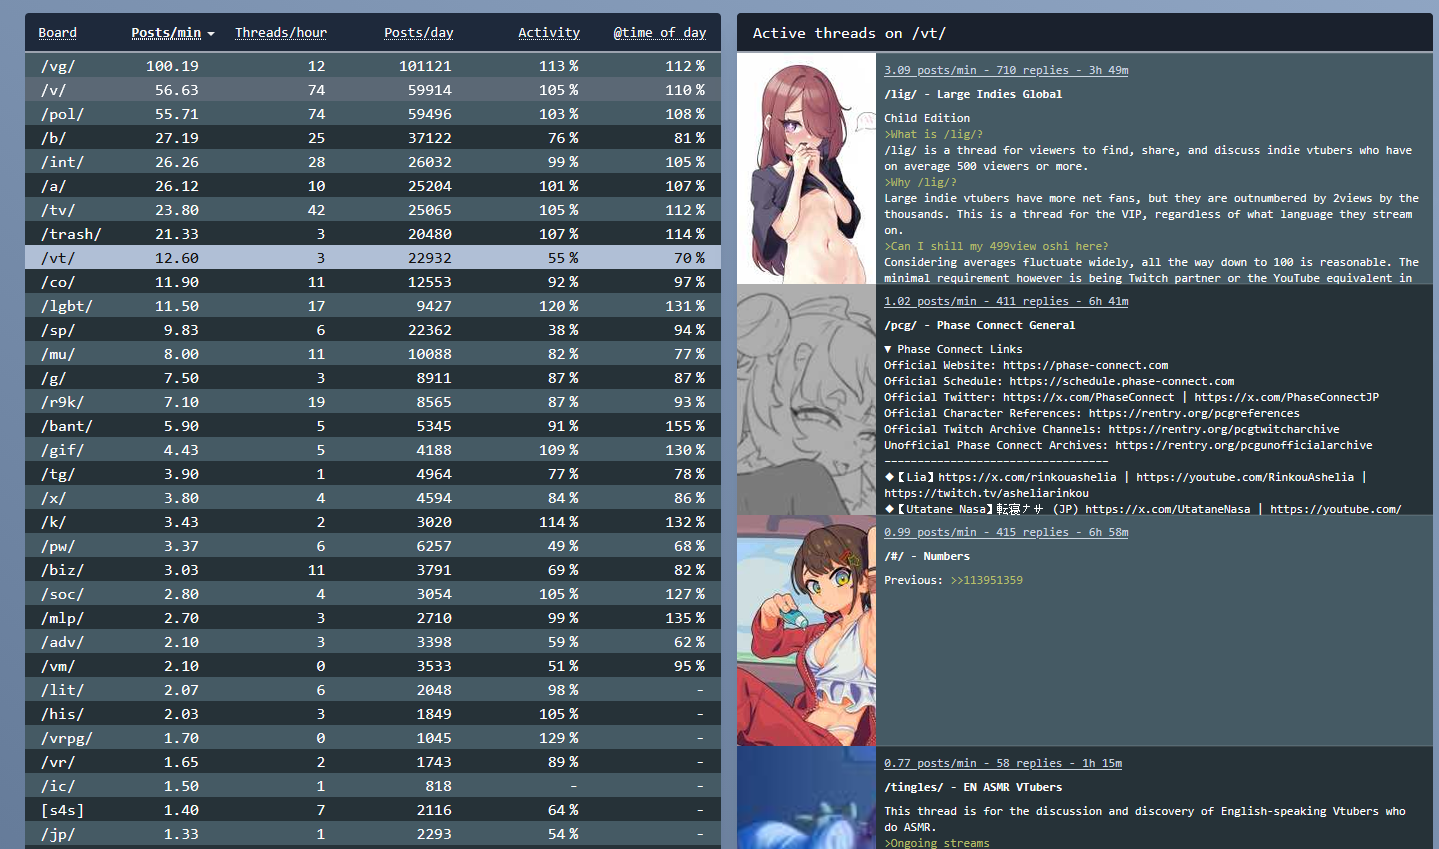Select the /his/ board row

pyautogui.click(x=373, y=714)
